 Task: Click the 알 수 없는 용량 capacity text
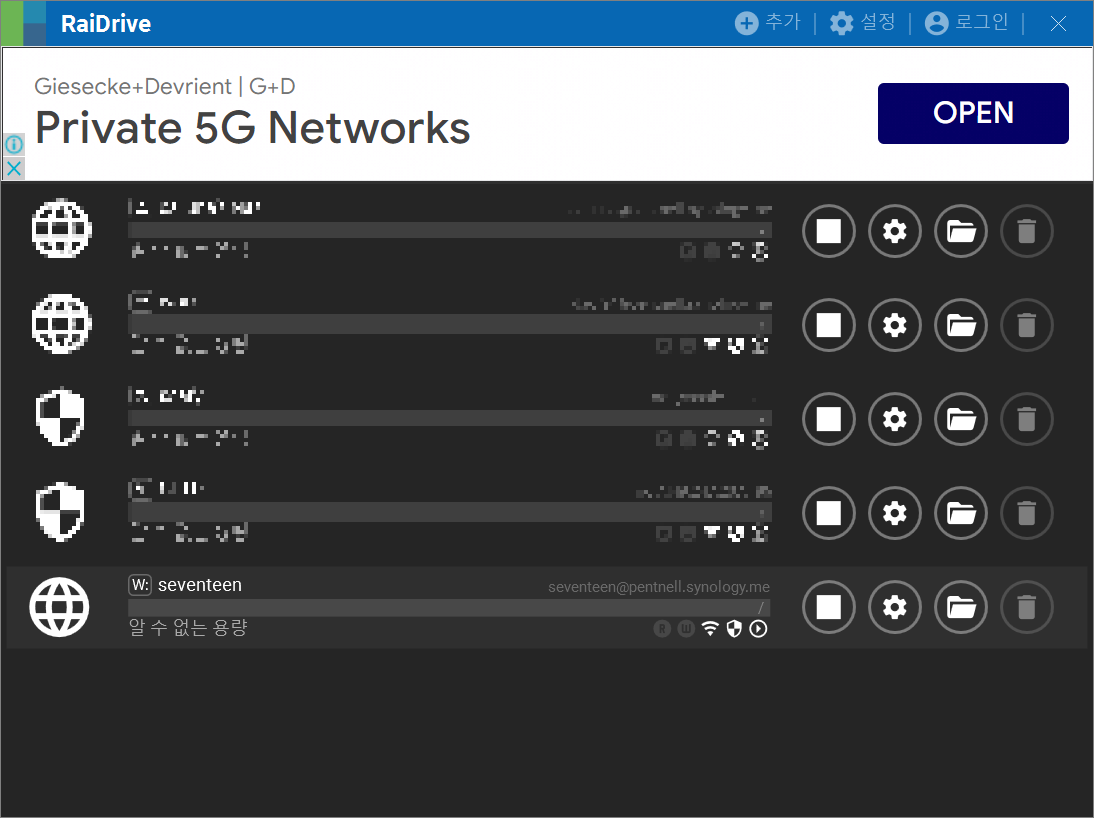coord(188,627)
